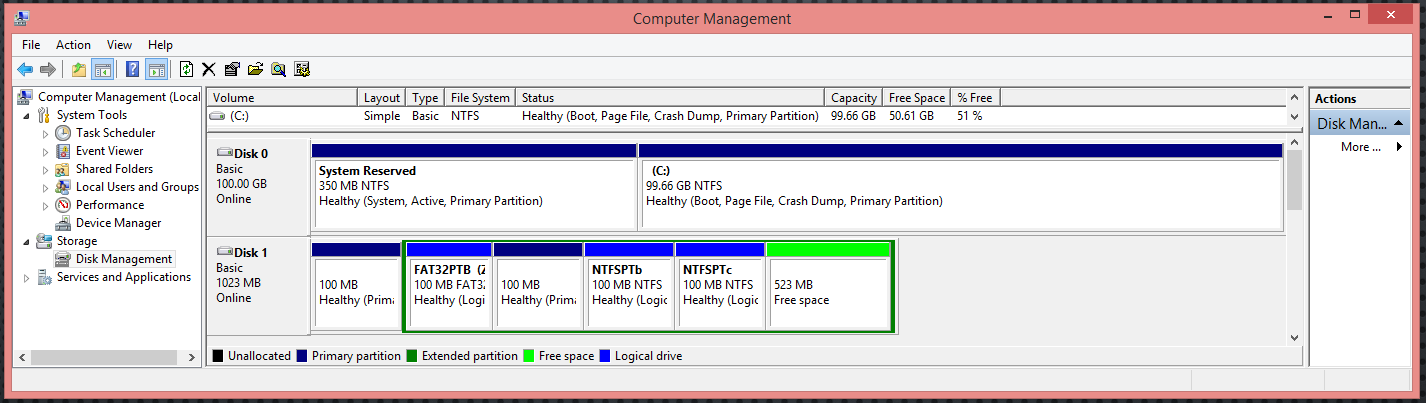Collapse the Disk Man... actions section arrow

pyautogui.click(x=1398, y=124)
